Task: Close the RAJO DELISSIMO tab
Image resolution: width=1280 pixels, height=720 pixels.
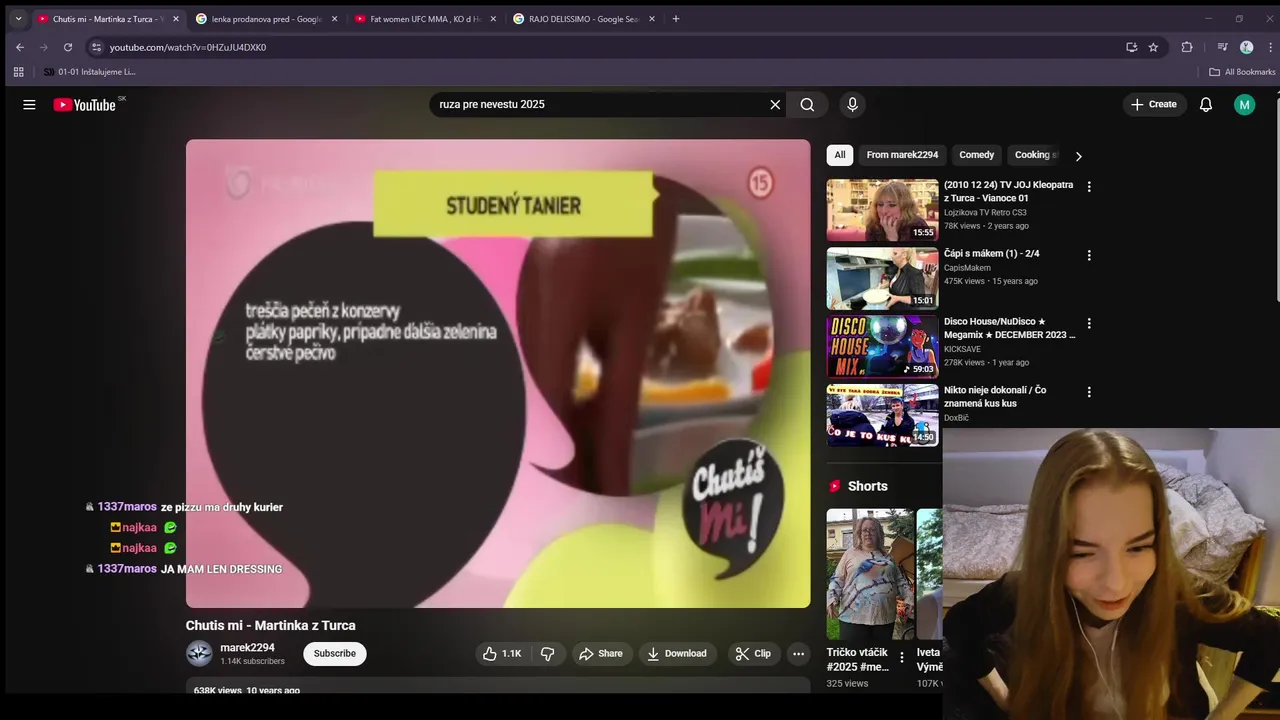Action: (652, 19)
